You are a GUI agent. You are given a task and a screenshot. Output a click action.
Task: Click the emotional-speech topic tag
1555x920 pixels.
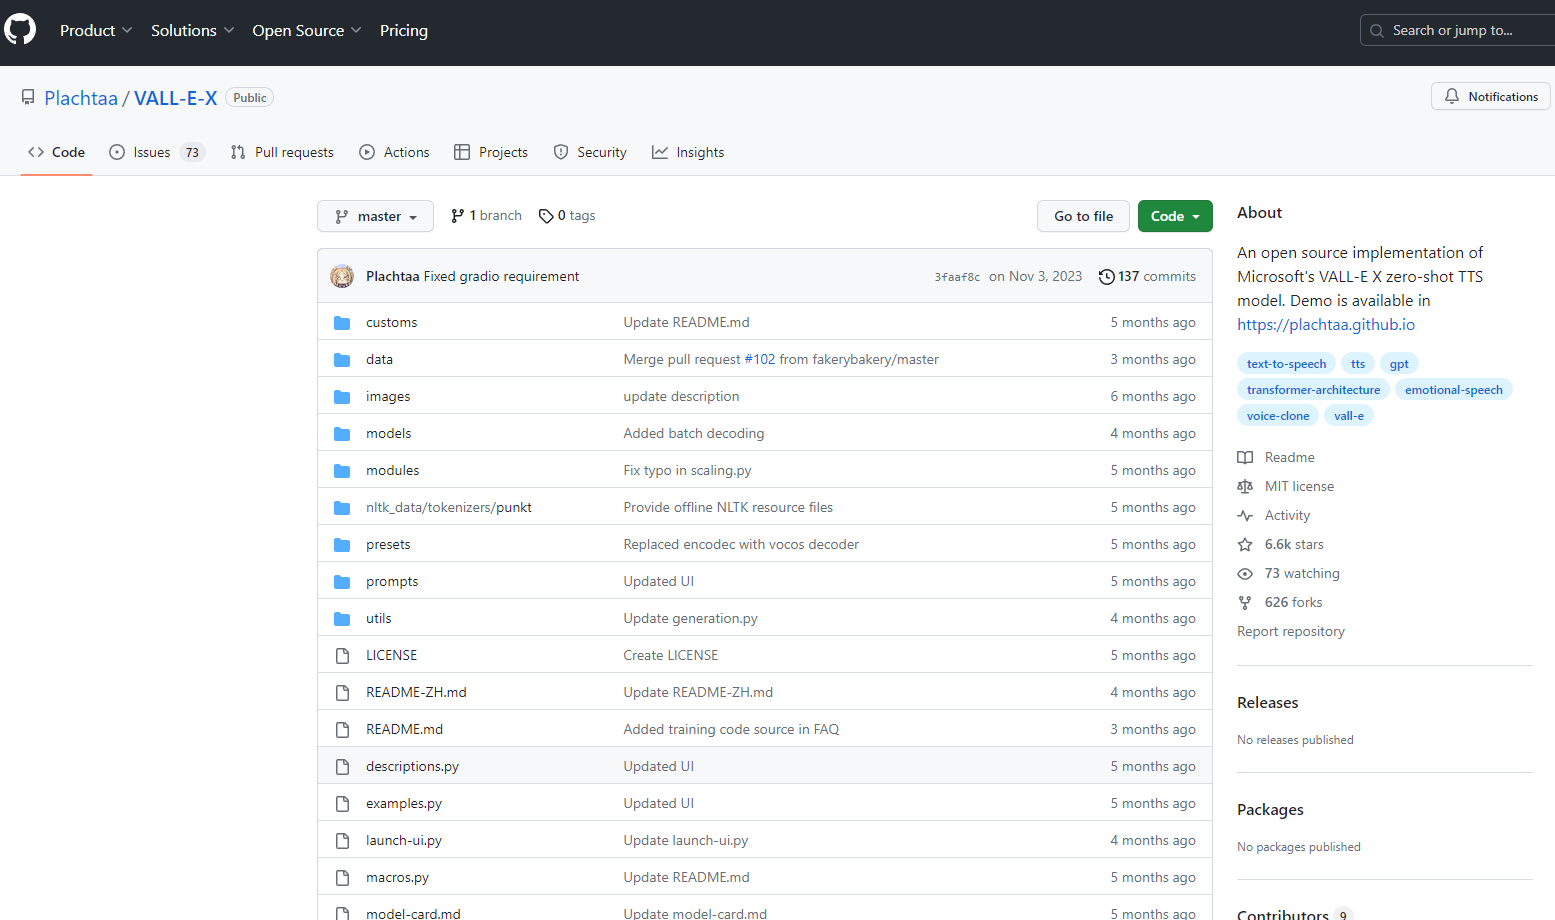1453,390
